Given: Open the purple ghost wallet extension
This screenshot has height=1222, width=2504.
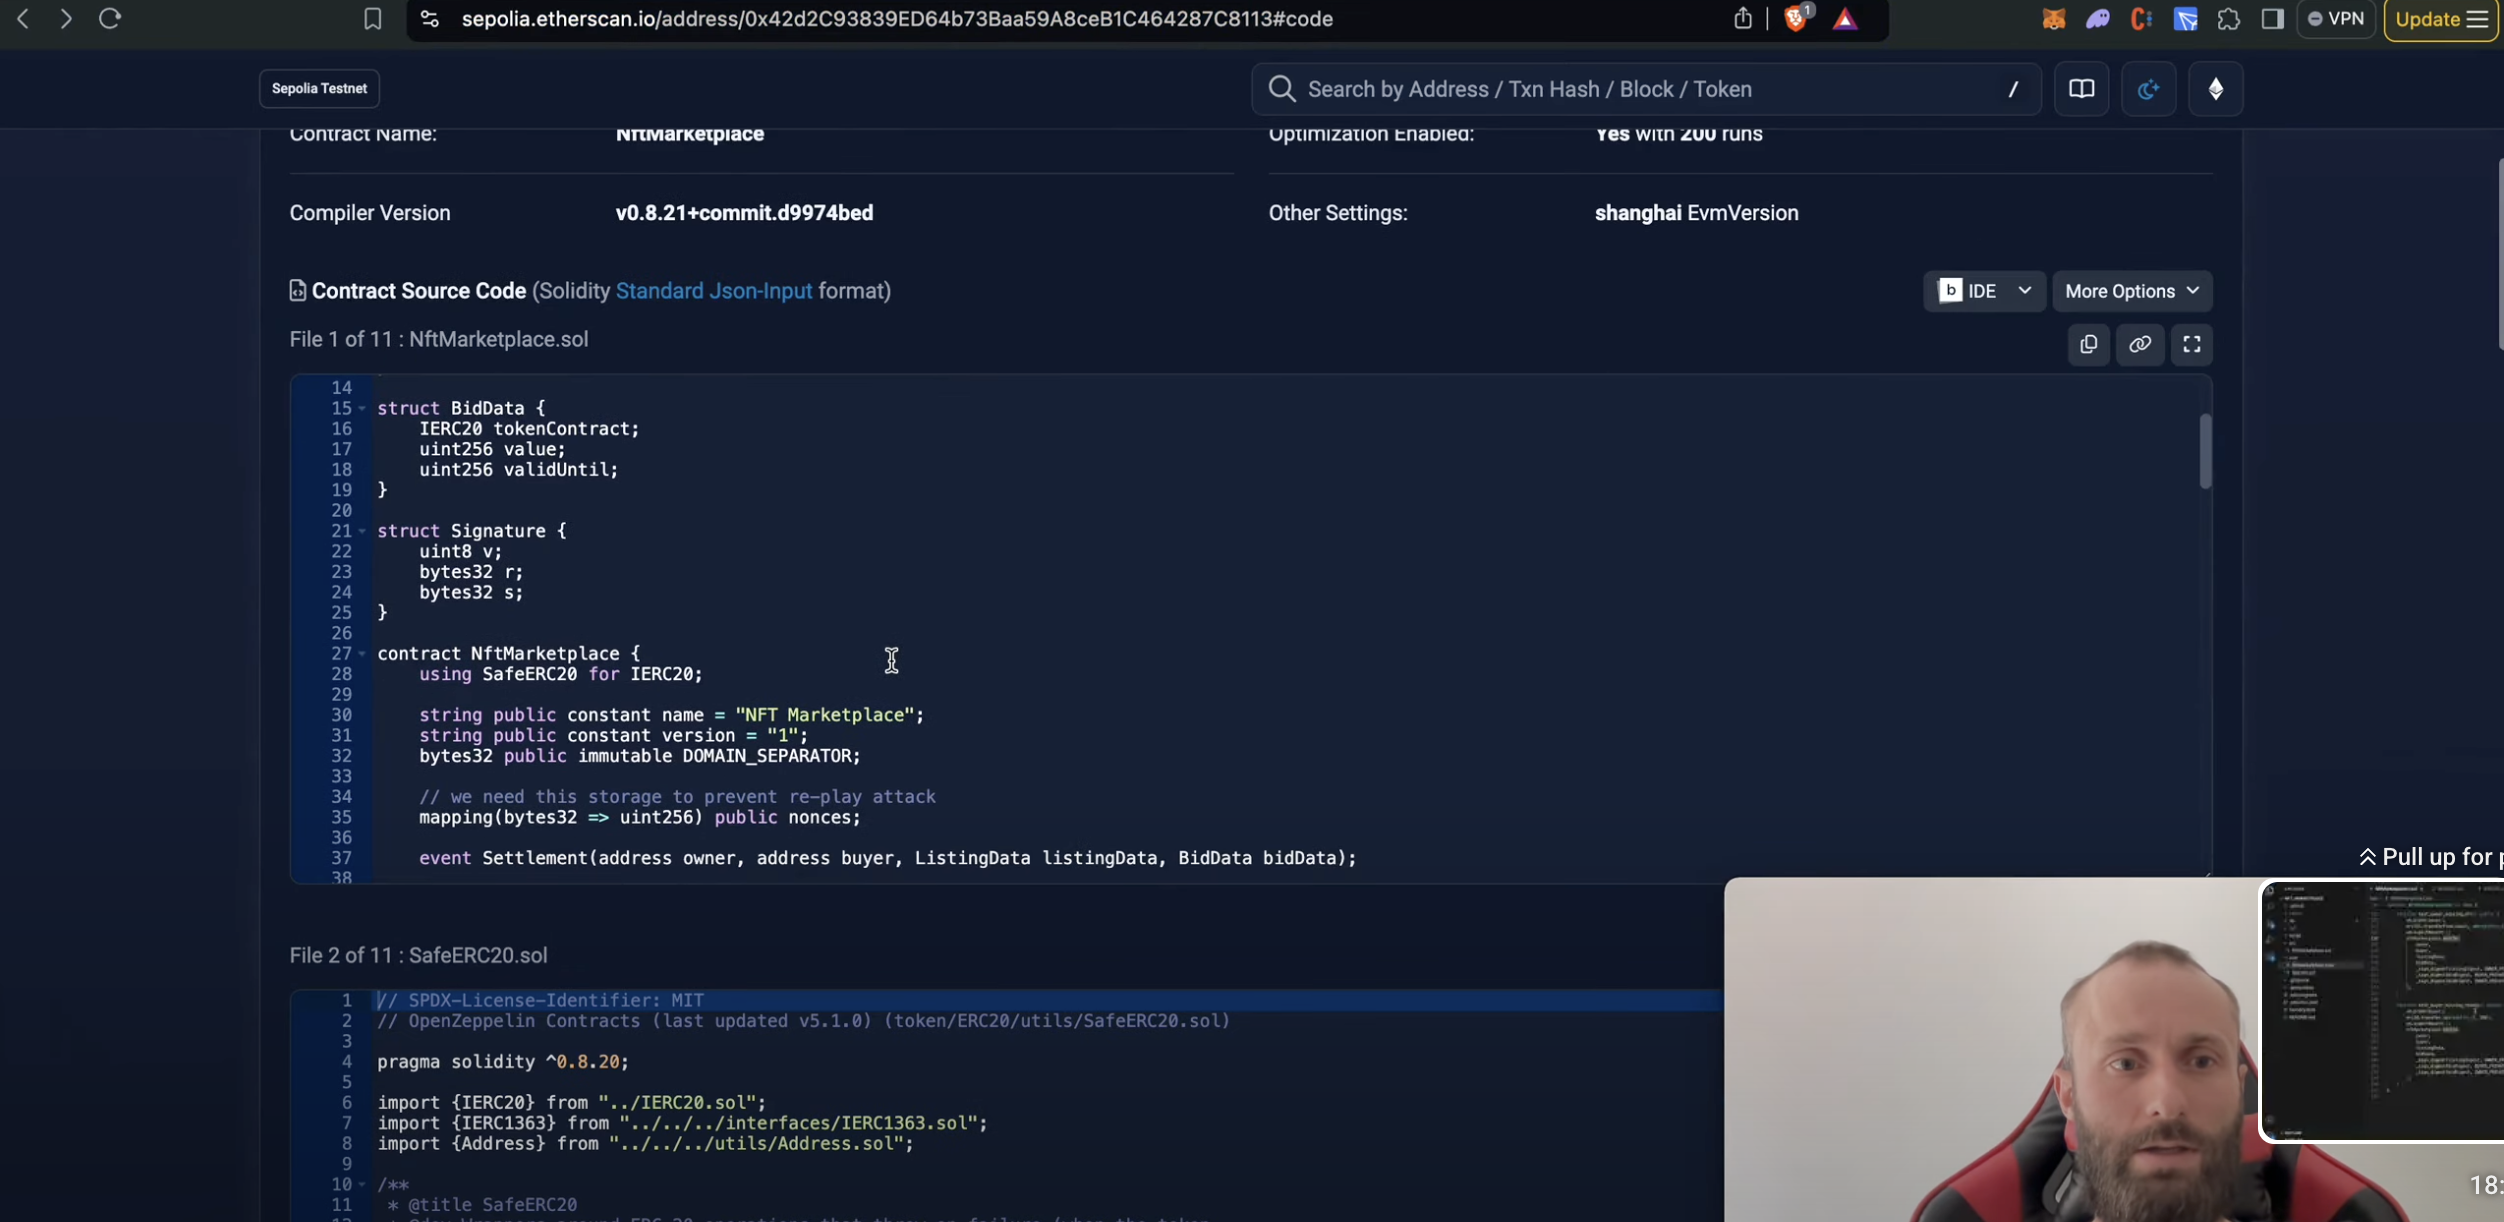Looking at the screenshot, I should pos(2098,19).
